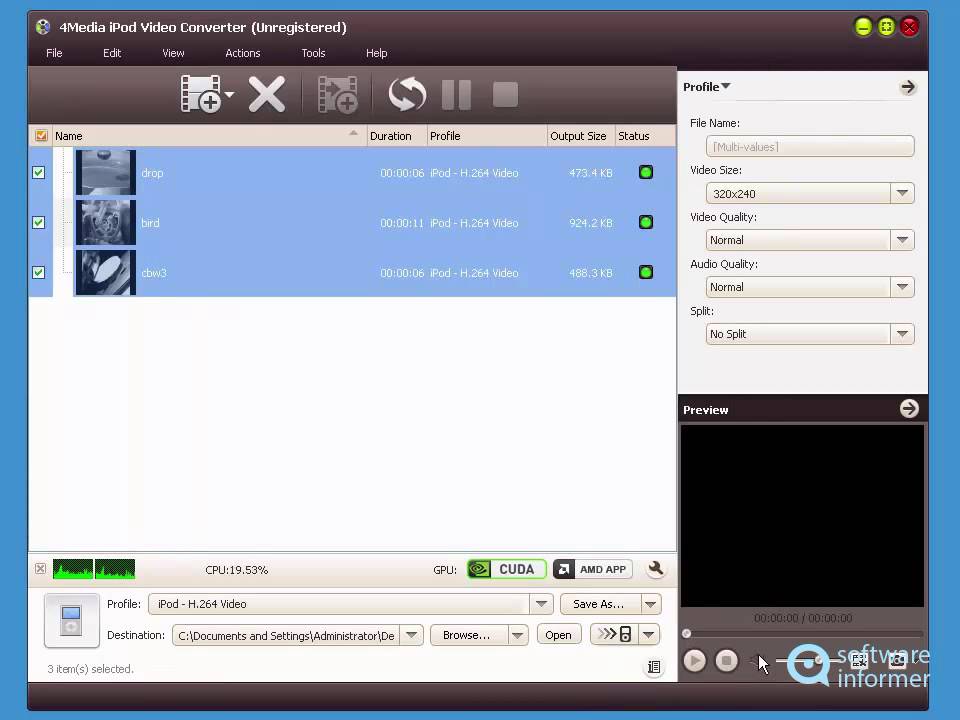Expand the Profile panel arrow button
The image size is (960, 720).
tap(908, 87)
